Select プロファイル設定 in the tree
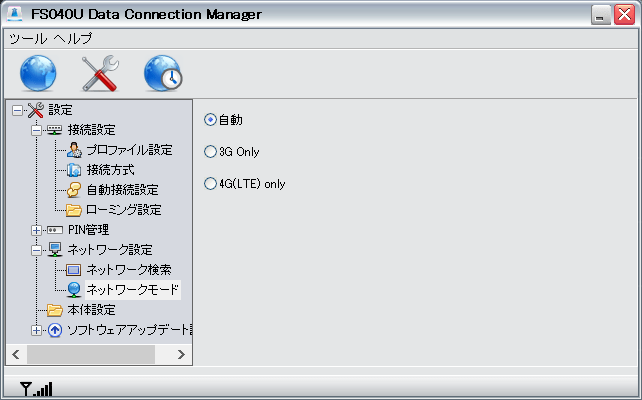Screen dimensions: 642x400 pos(129,150)
